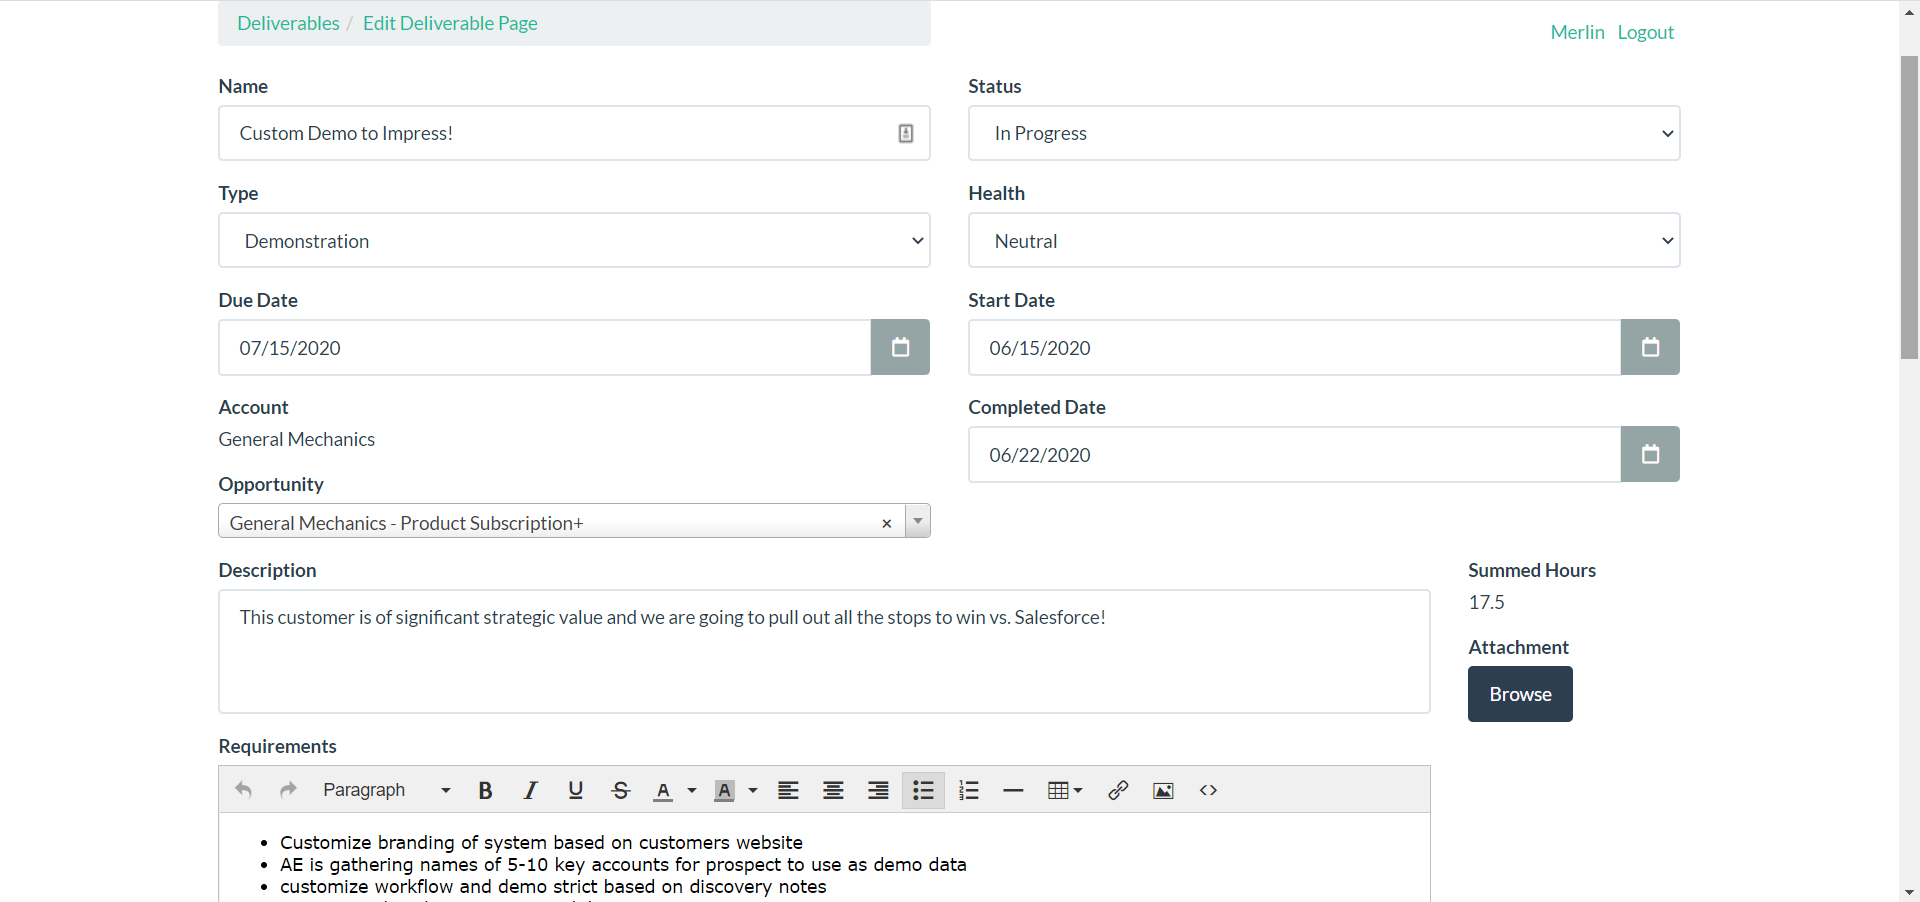
Task: Toggle bold formatting in Requirements editor
Action: pyautogui.click(x=485, y=790)
